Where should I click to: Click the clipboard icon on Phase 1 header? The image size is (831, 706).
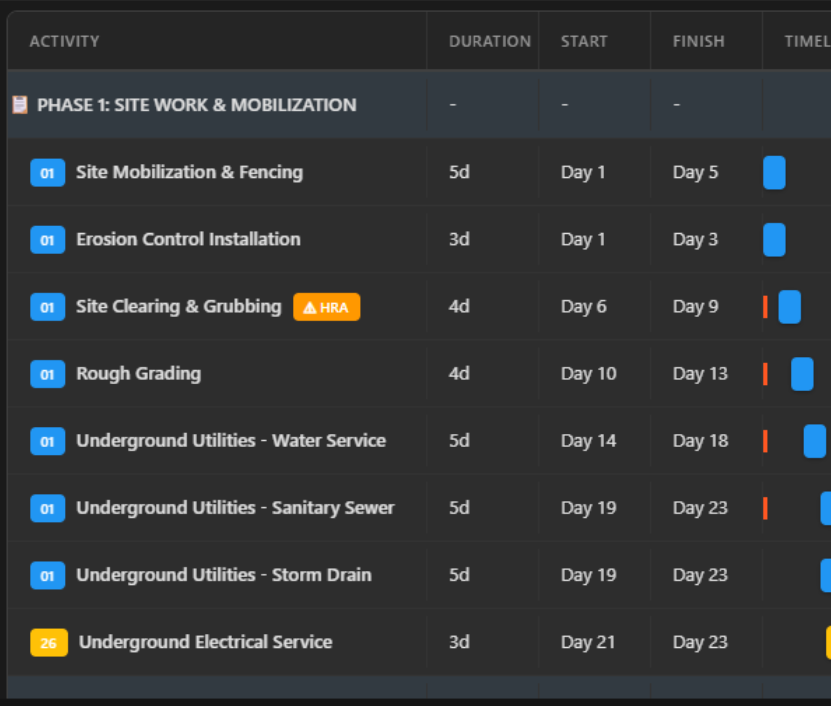(22, 104)
